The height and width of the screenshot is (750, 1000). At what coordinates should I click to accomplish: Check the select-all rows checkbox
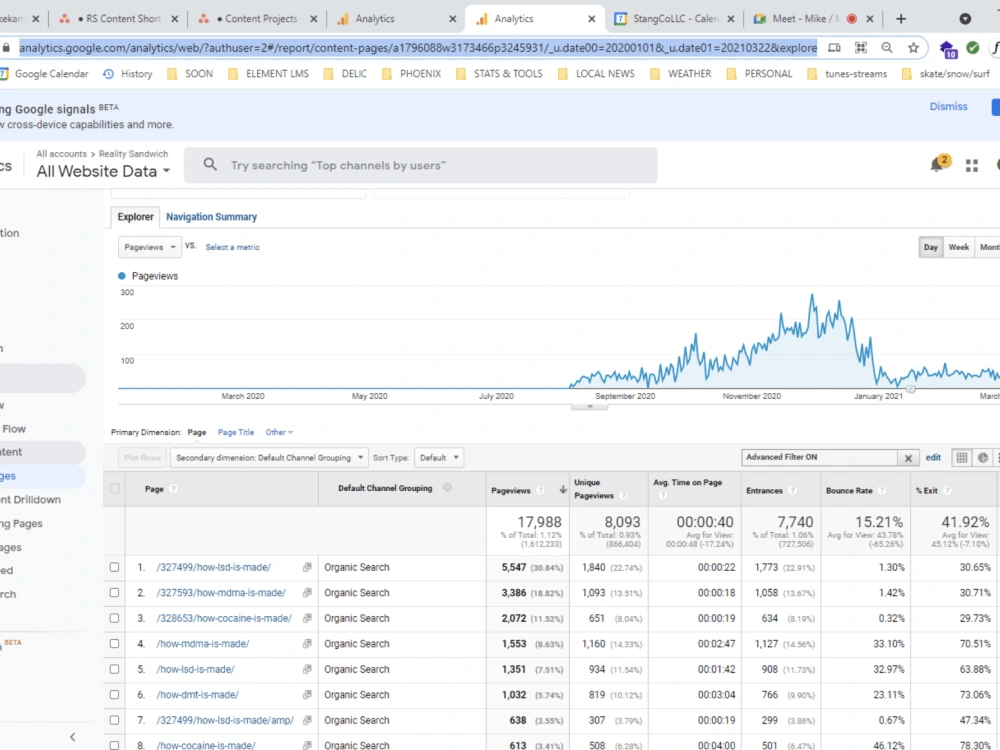(114, 489)
